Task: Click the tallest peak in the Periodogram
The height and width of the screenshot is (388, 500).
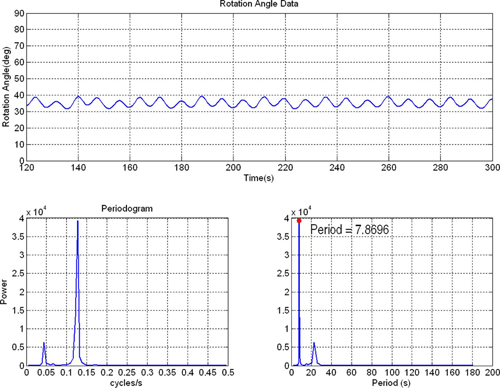Action: point(78,221)
